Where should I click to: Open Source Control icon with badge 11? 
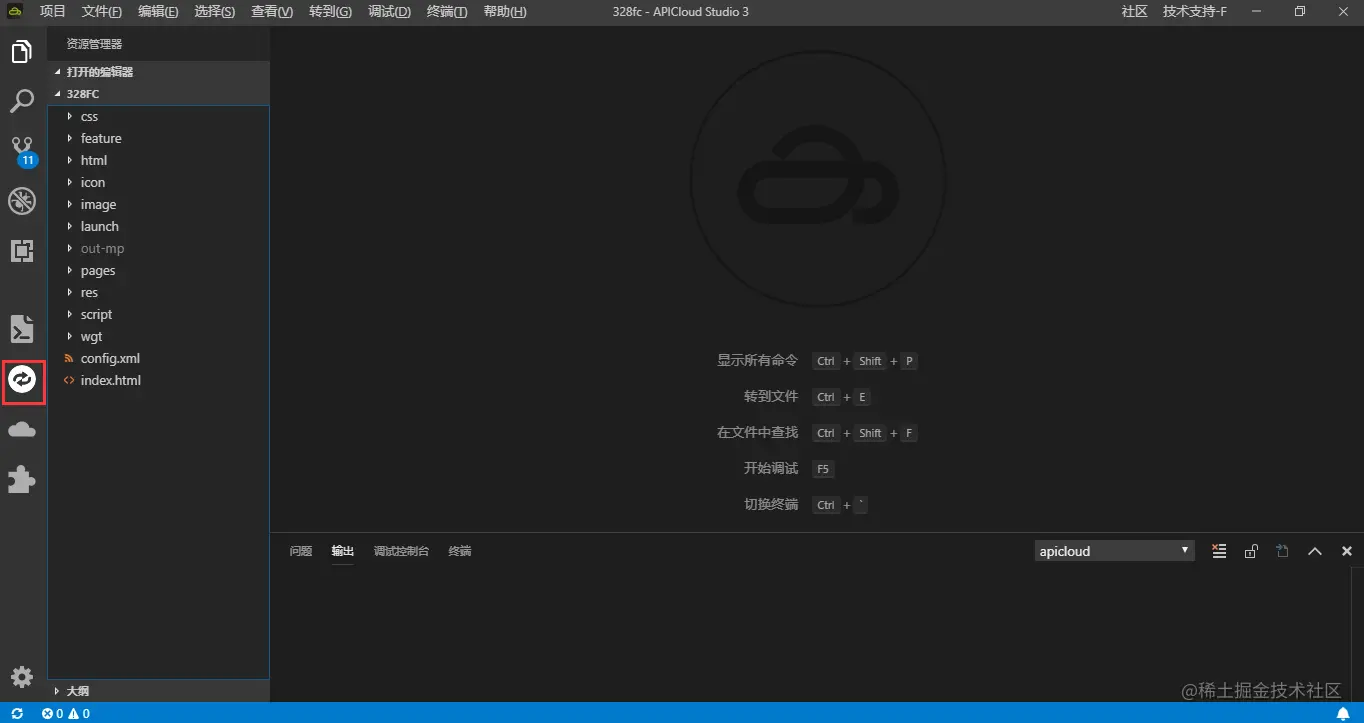click(x=23, y=152)
